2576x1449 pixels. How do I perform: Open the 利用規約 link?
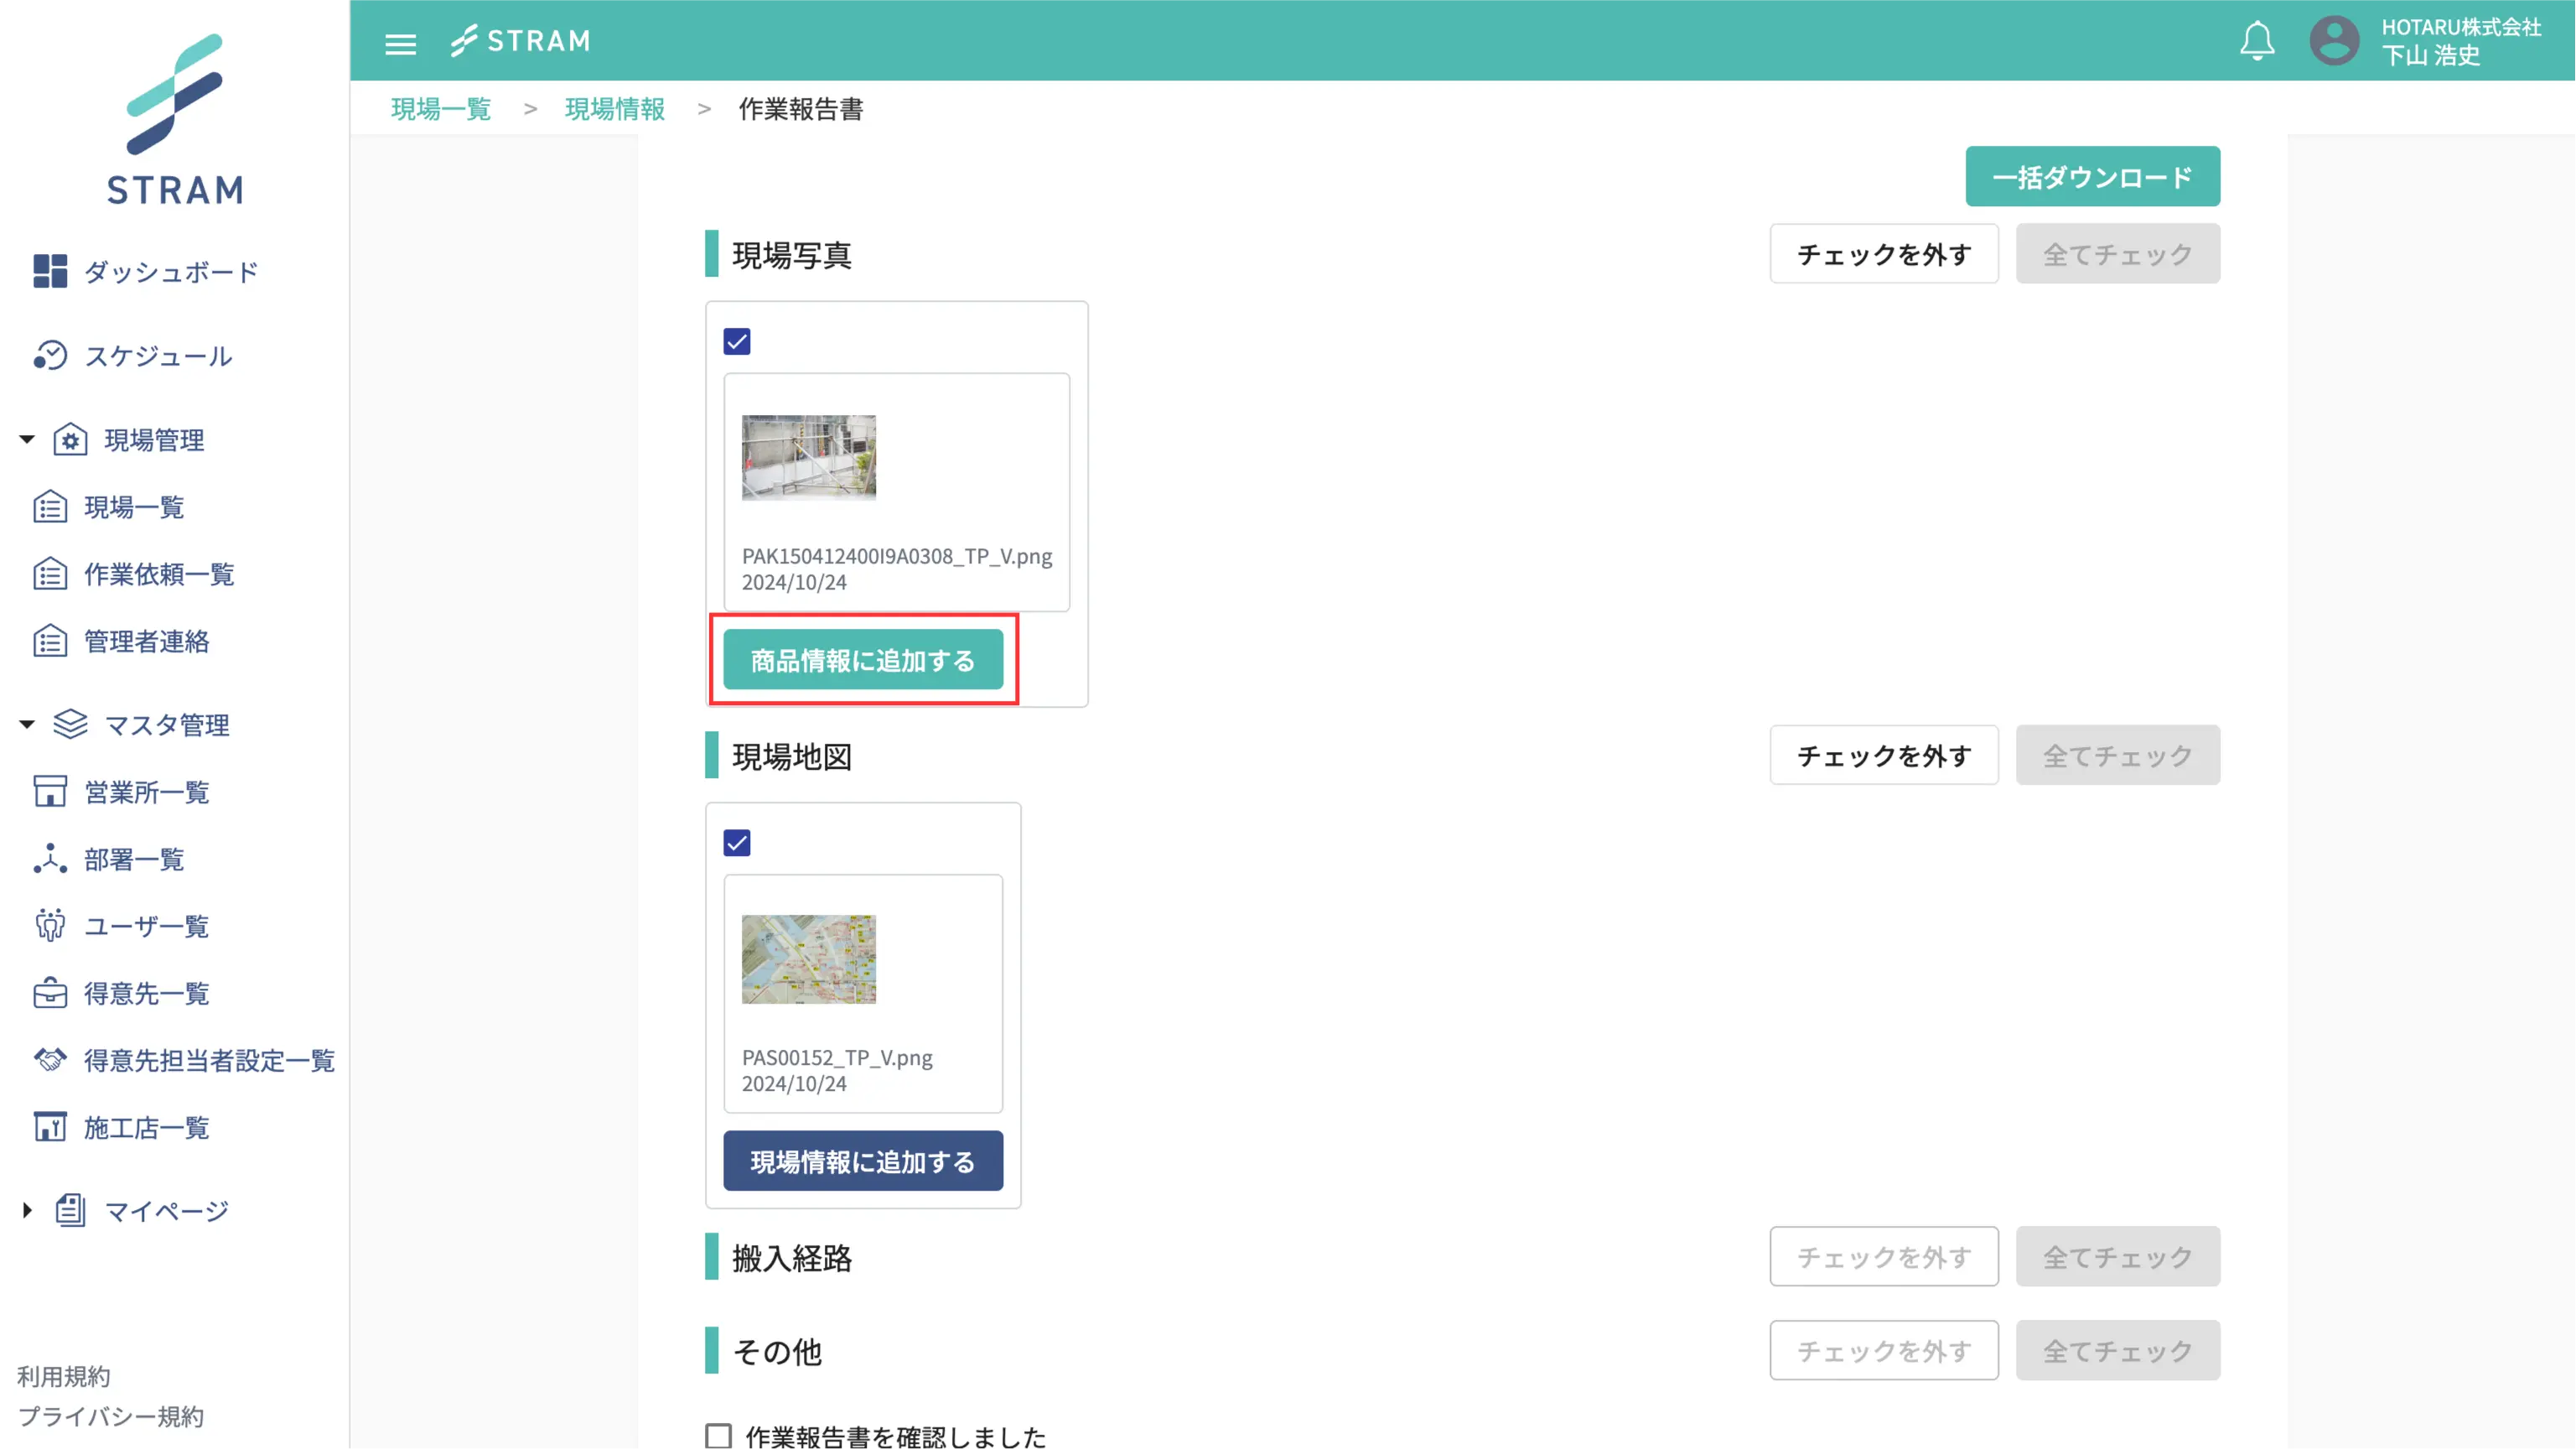point(63,1376)
